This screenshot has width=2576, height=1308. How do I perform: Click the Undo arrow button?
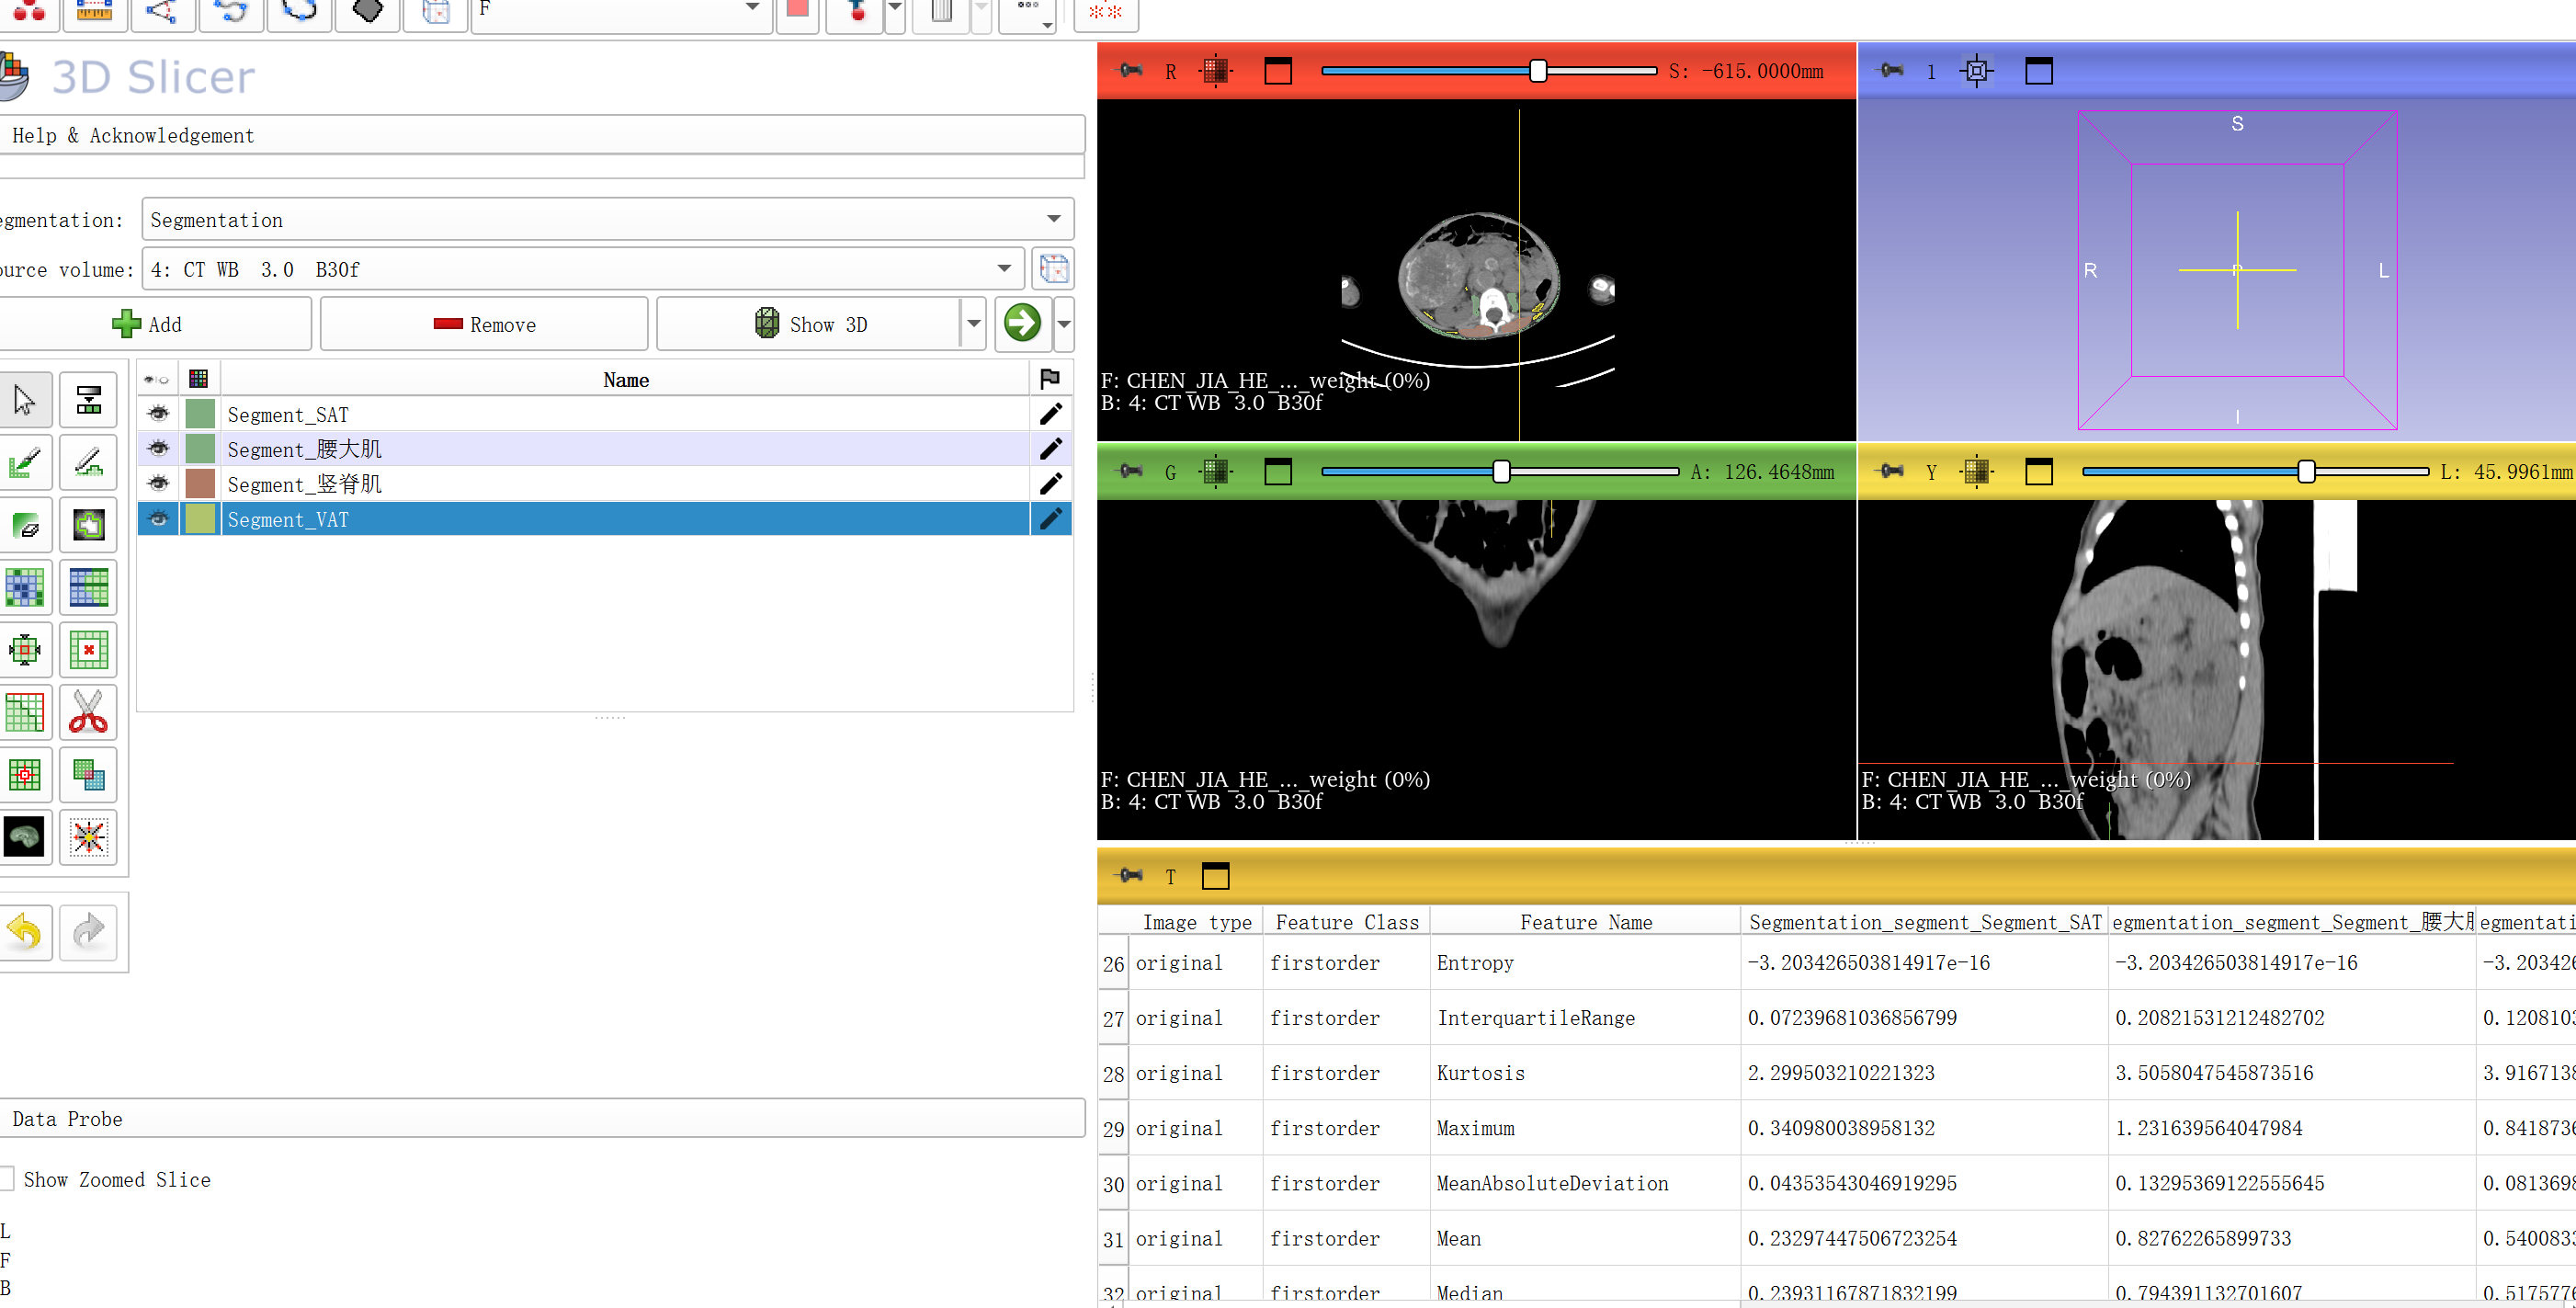click(24, 932)
